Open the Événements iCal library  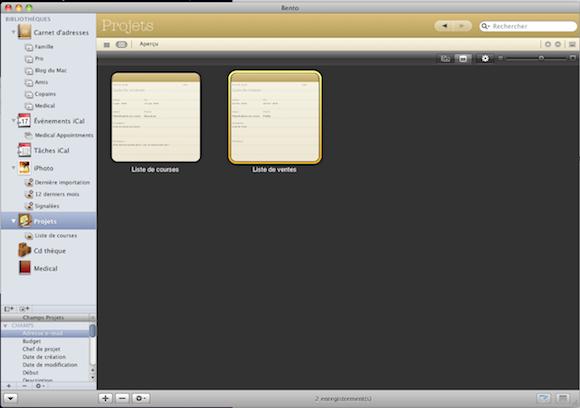[x=51, y=121]
